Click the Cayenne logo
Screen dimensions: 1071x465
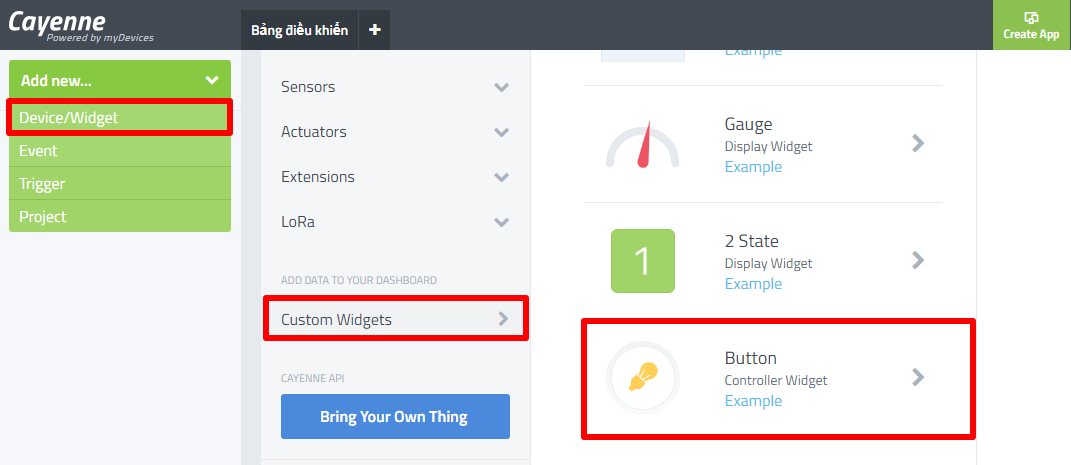pos(58,22)
